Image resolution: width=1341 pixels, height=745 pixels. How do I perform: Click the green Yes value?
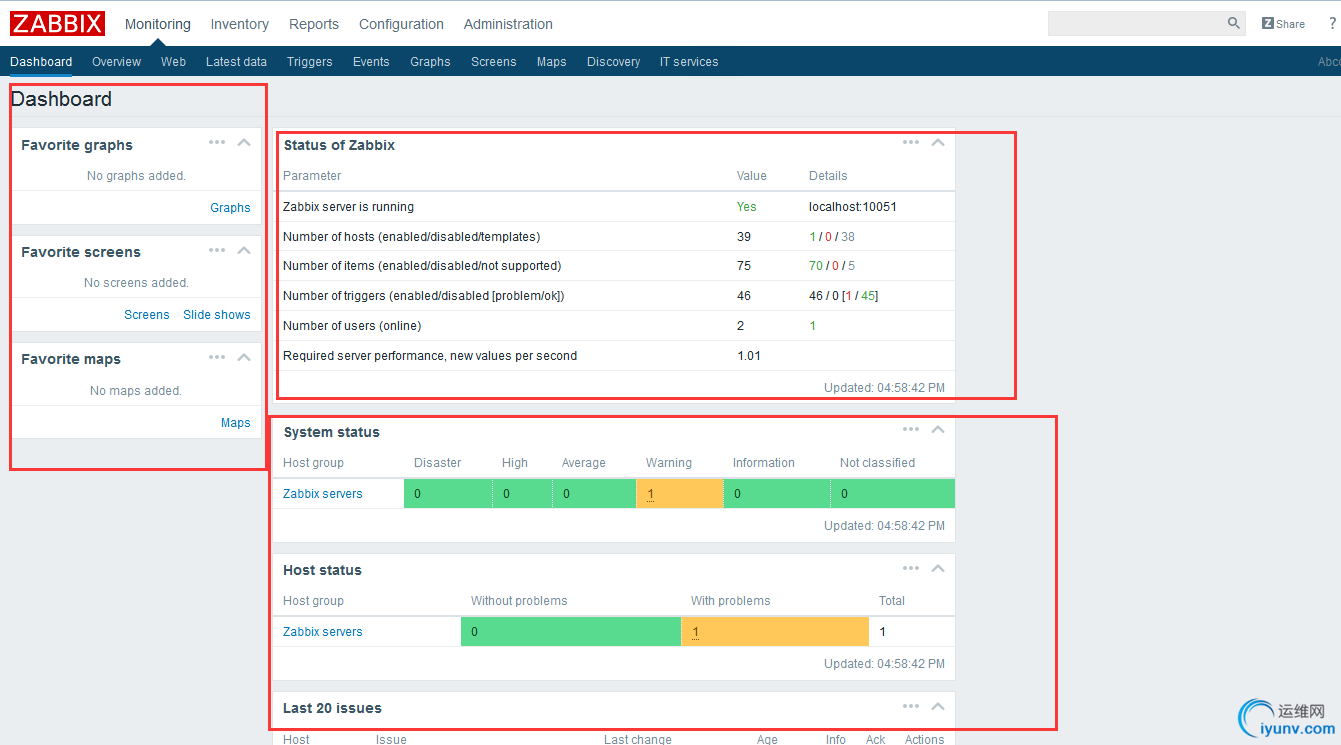tap(747, 207)
